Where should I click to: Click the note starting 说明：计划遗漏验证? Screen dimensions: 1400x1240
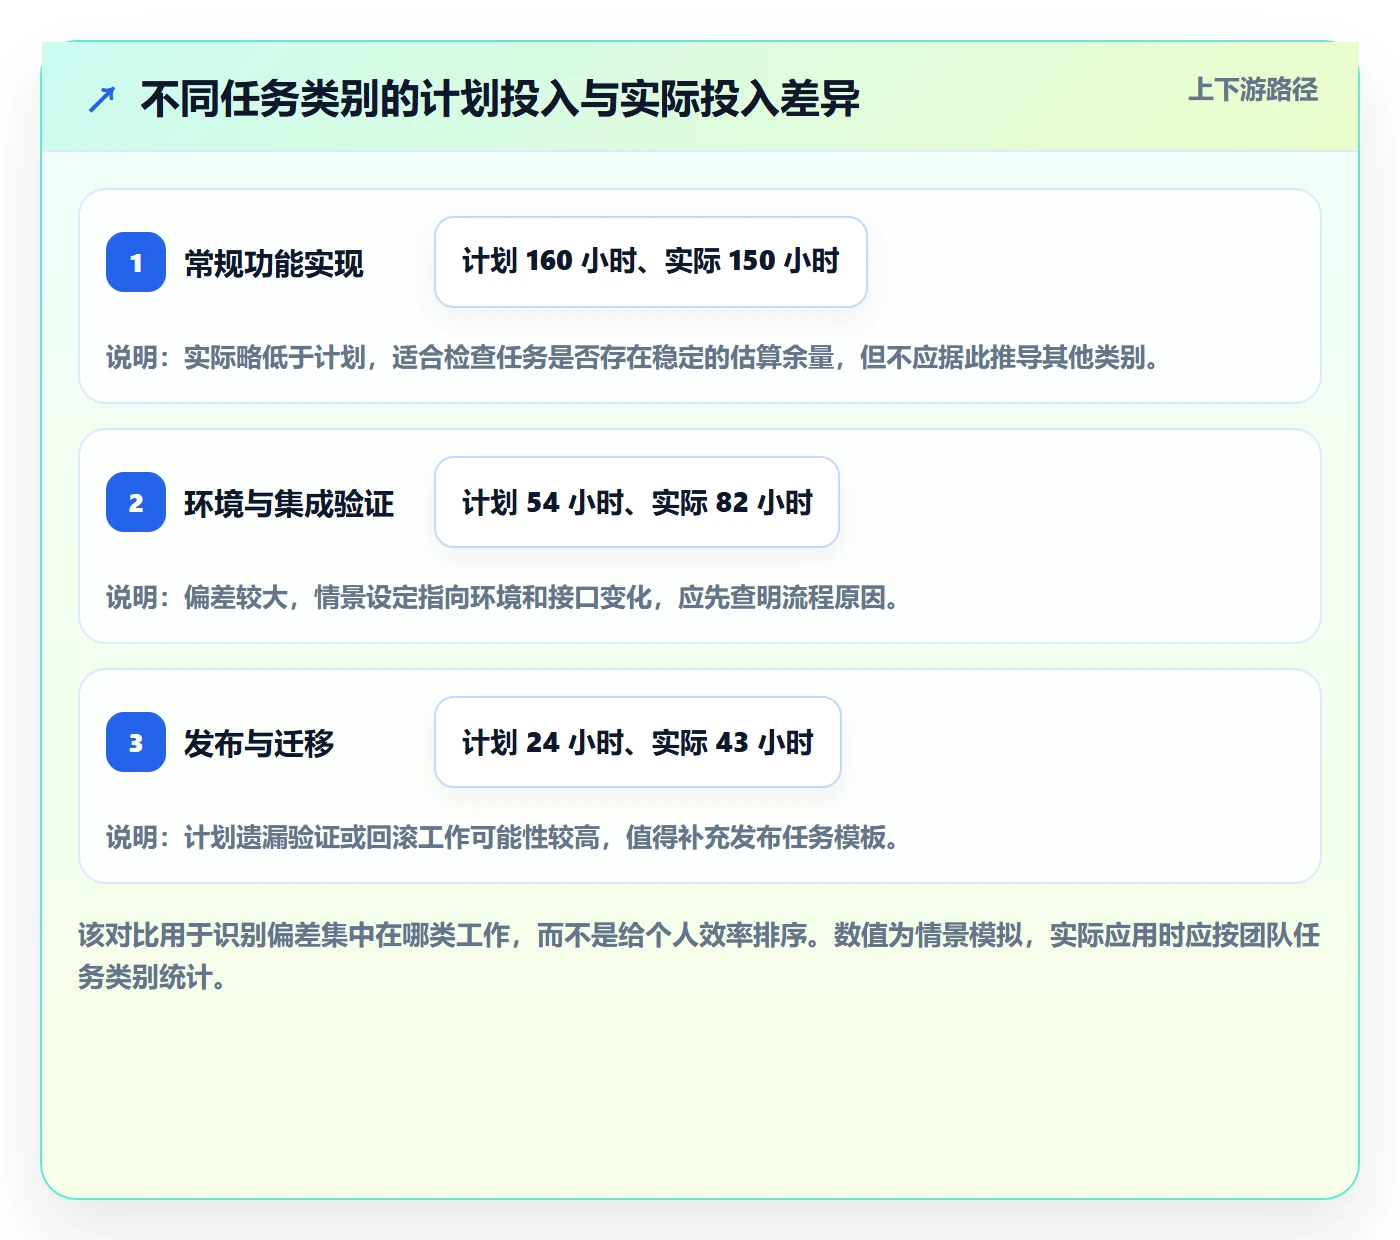click(503, 838)
